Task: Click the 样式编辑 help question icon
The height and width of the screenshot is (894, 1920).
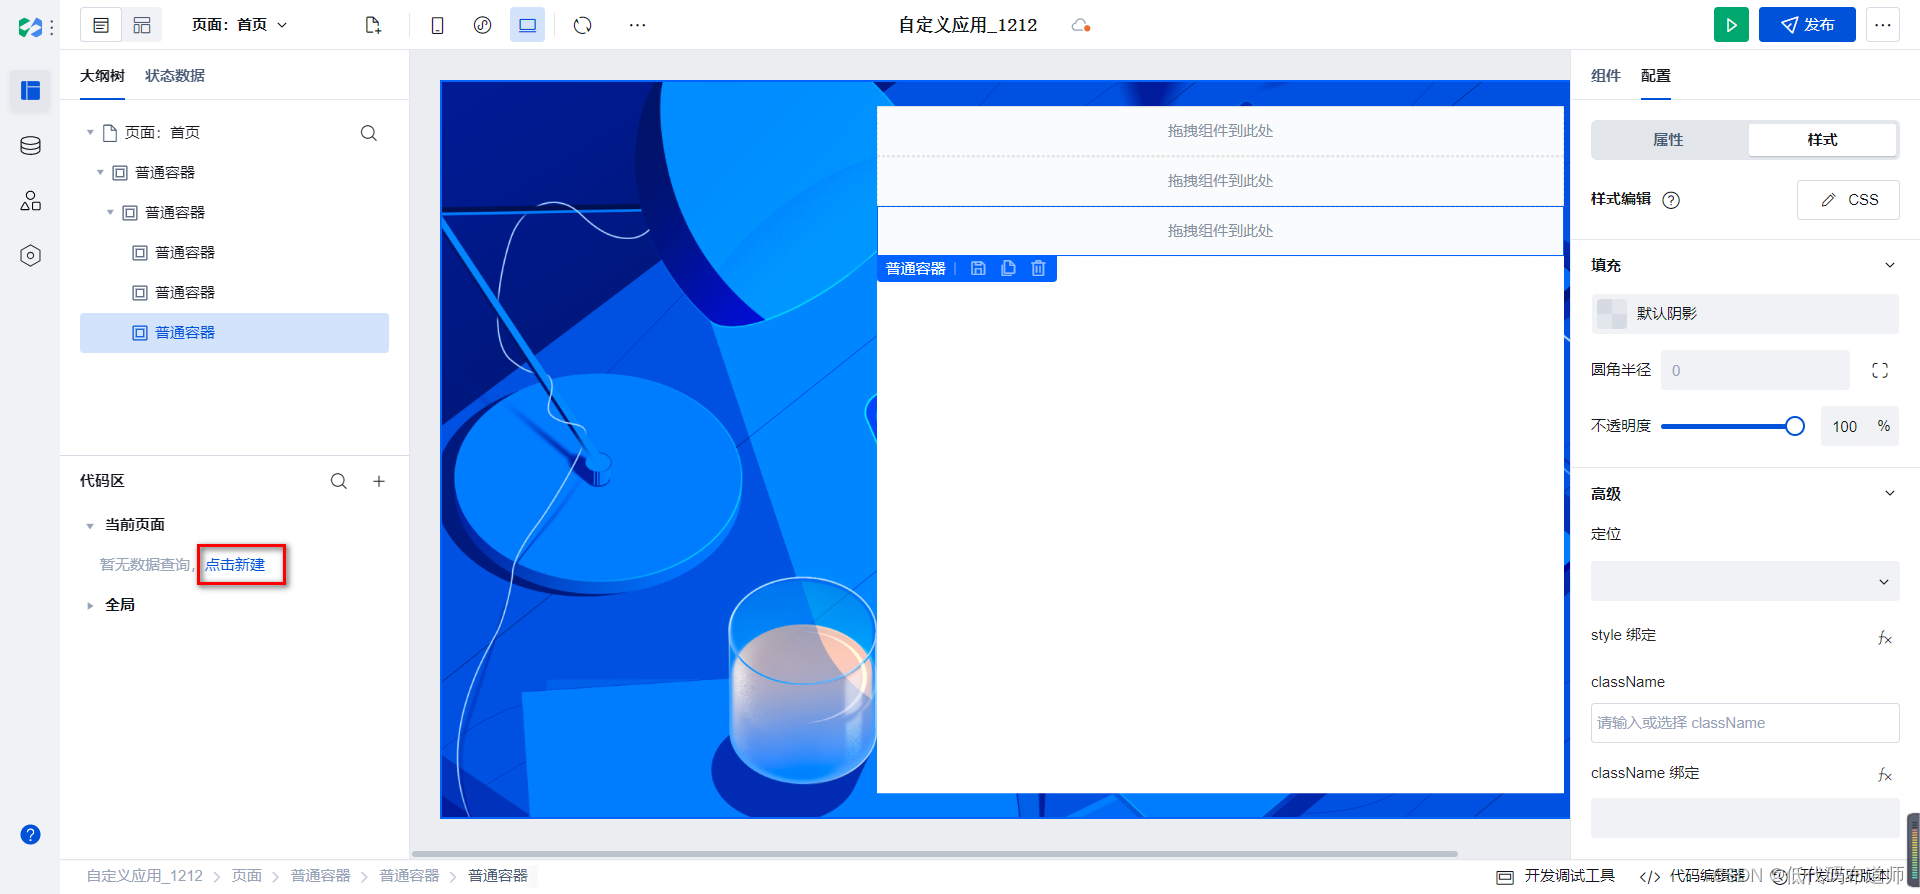Action: [x=1671, y=200]
